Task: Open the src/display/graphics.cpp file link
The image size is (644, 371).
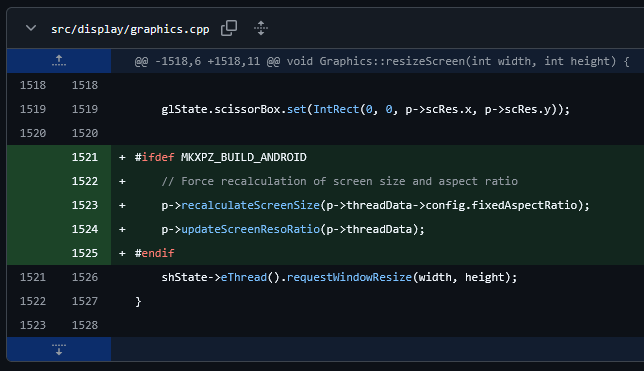Action: [x=130, y=29]
